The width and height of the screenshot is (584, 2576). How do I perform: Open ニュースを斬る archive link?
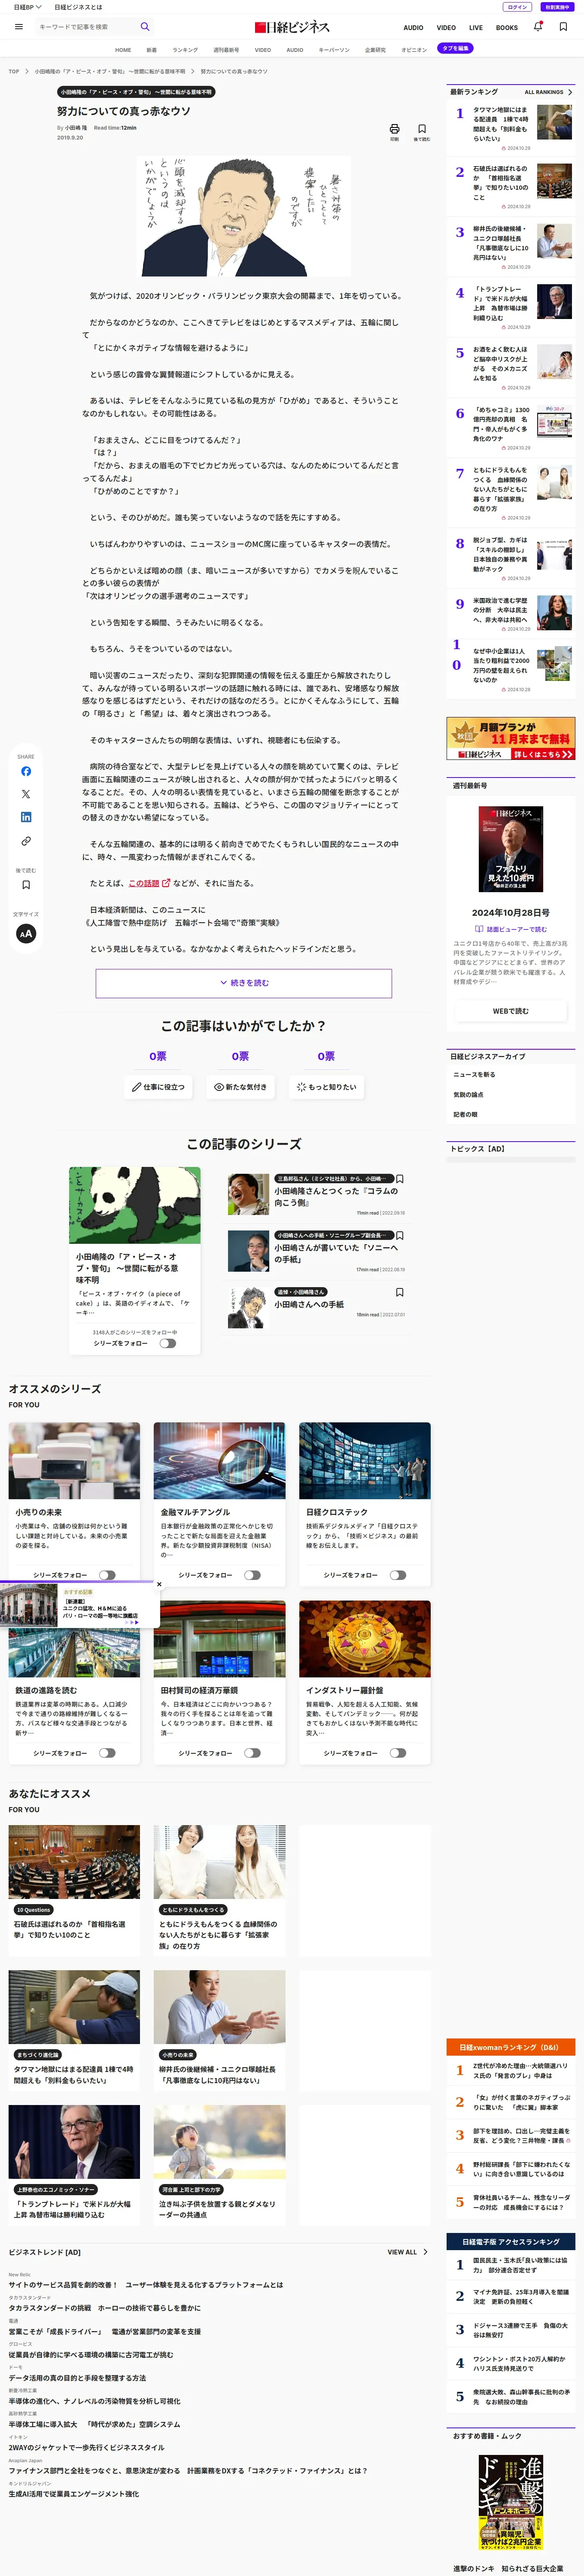474,1074
